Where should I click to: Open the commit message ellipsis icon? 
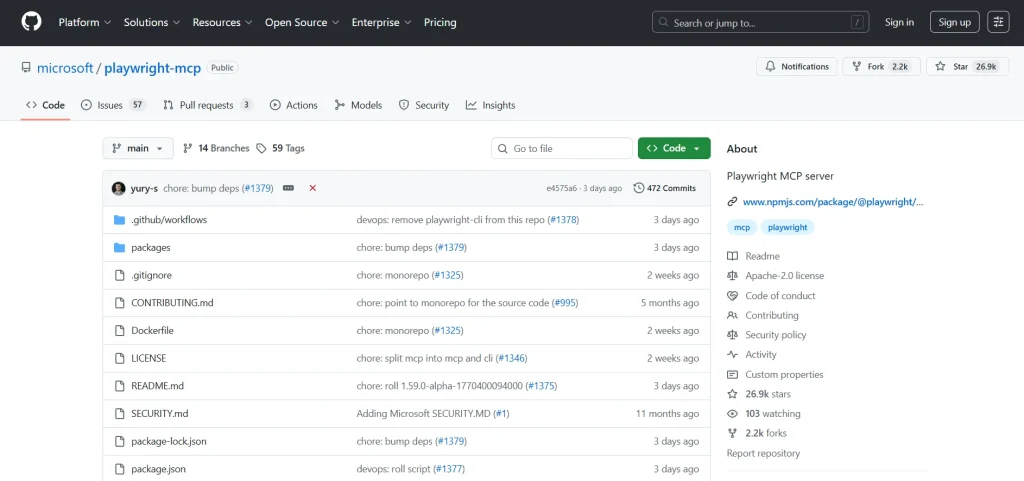point(288,188)
